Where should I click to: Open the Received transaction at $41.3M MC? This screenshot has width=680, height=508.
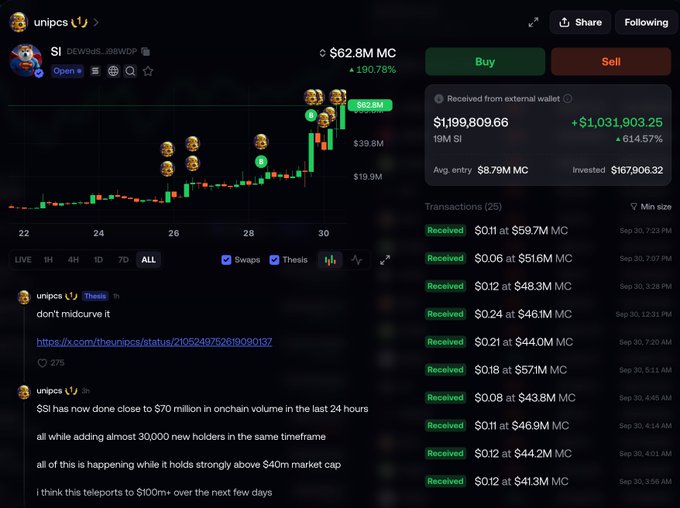[548, 481]
